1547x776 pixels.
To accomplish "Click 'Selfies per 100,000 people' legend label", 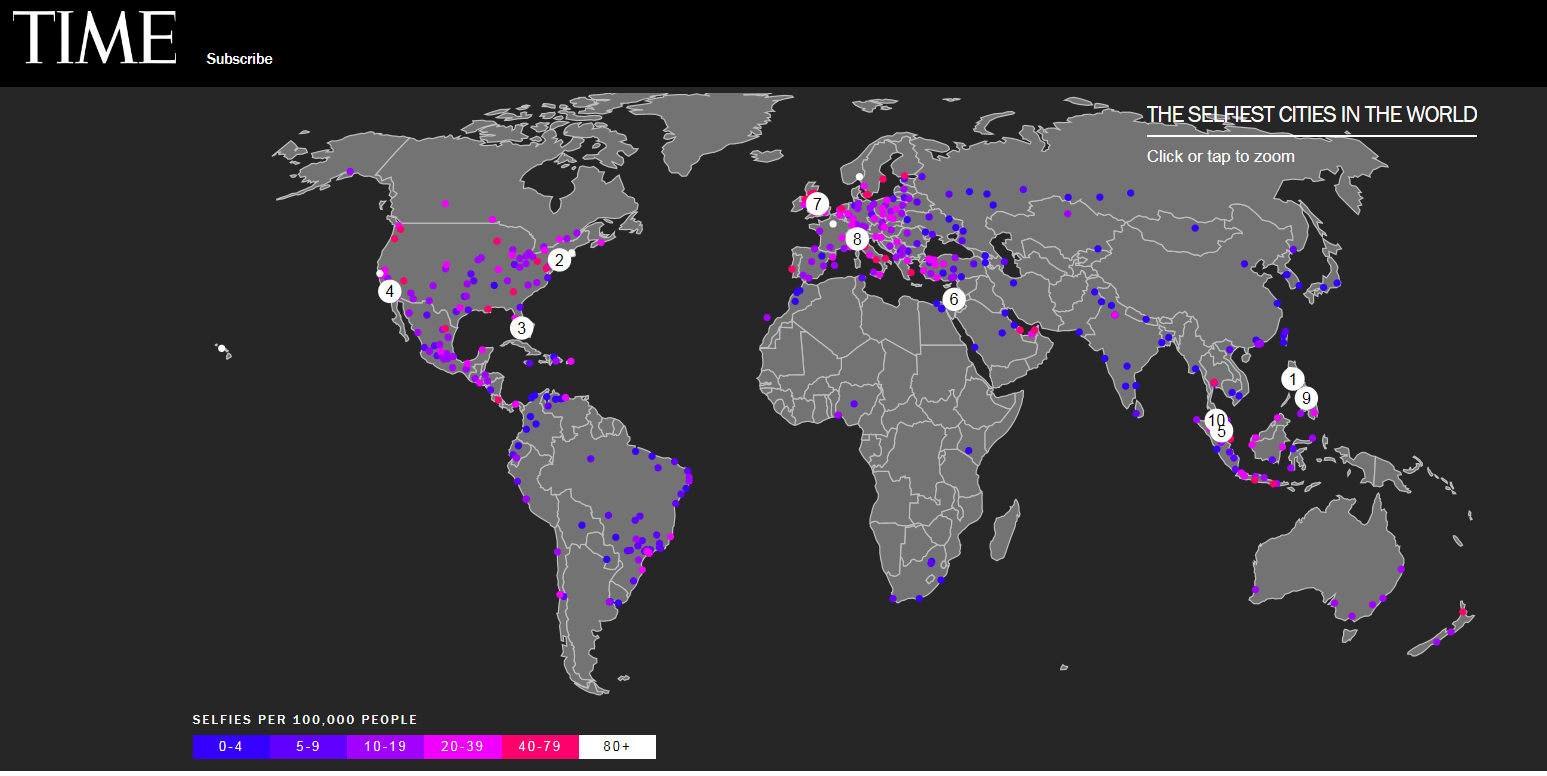I will click(305, 720).
